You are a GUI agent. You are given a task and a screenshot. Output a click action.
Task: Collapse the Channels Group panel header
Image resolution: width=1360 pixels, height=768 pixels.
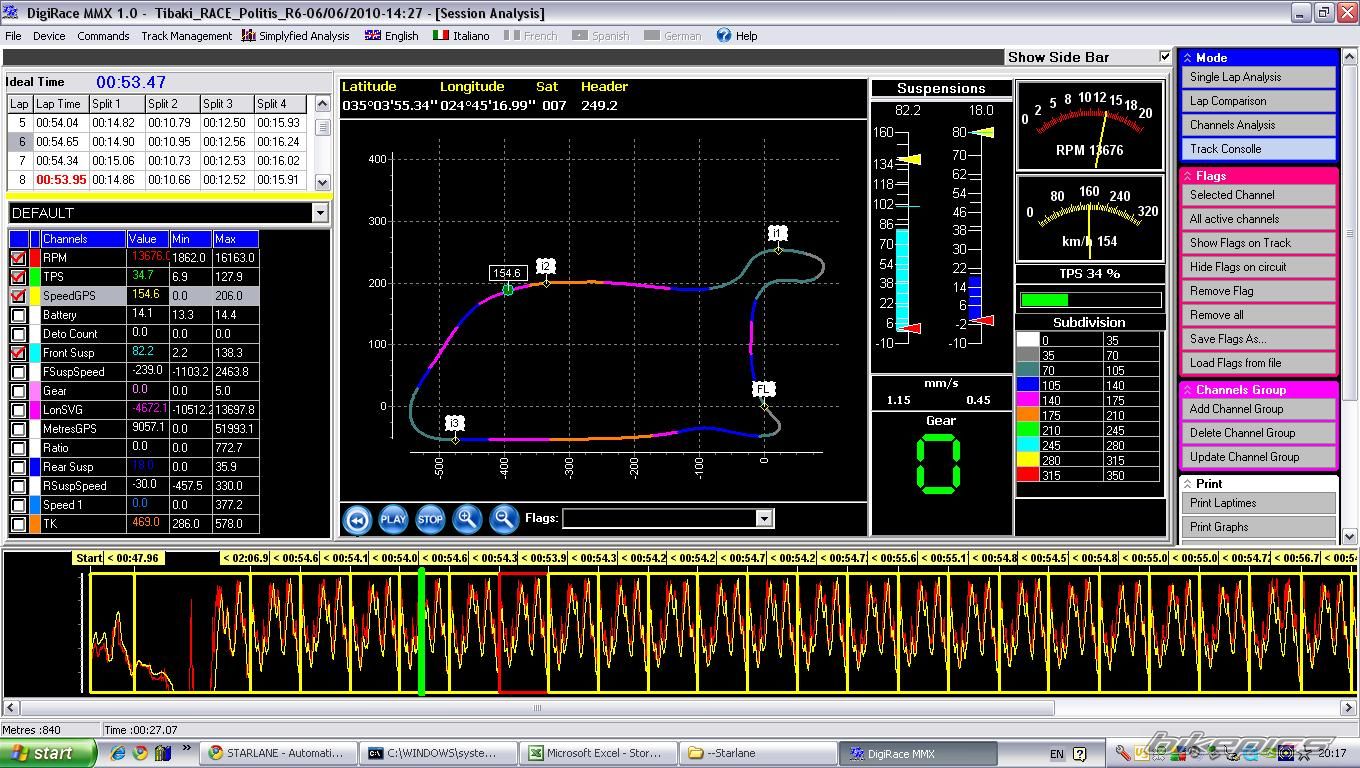point(1188,390)
